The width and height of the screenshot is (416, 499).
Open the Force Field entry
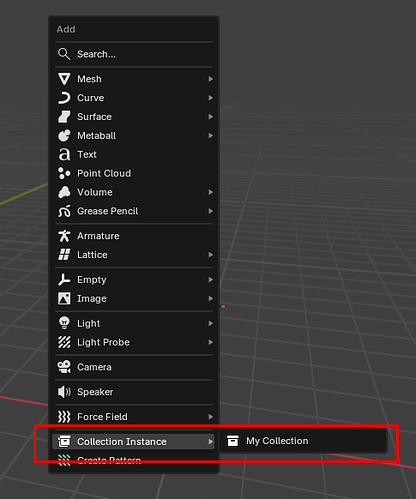click(134, 417)
